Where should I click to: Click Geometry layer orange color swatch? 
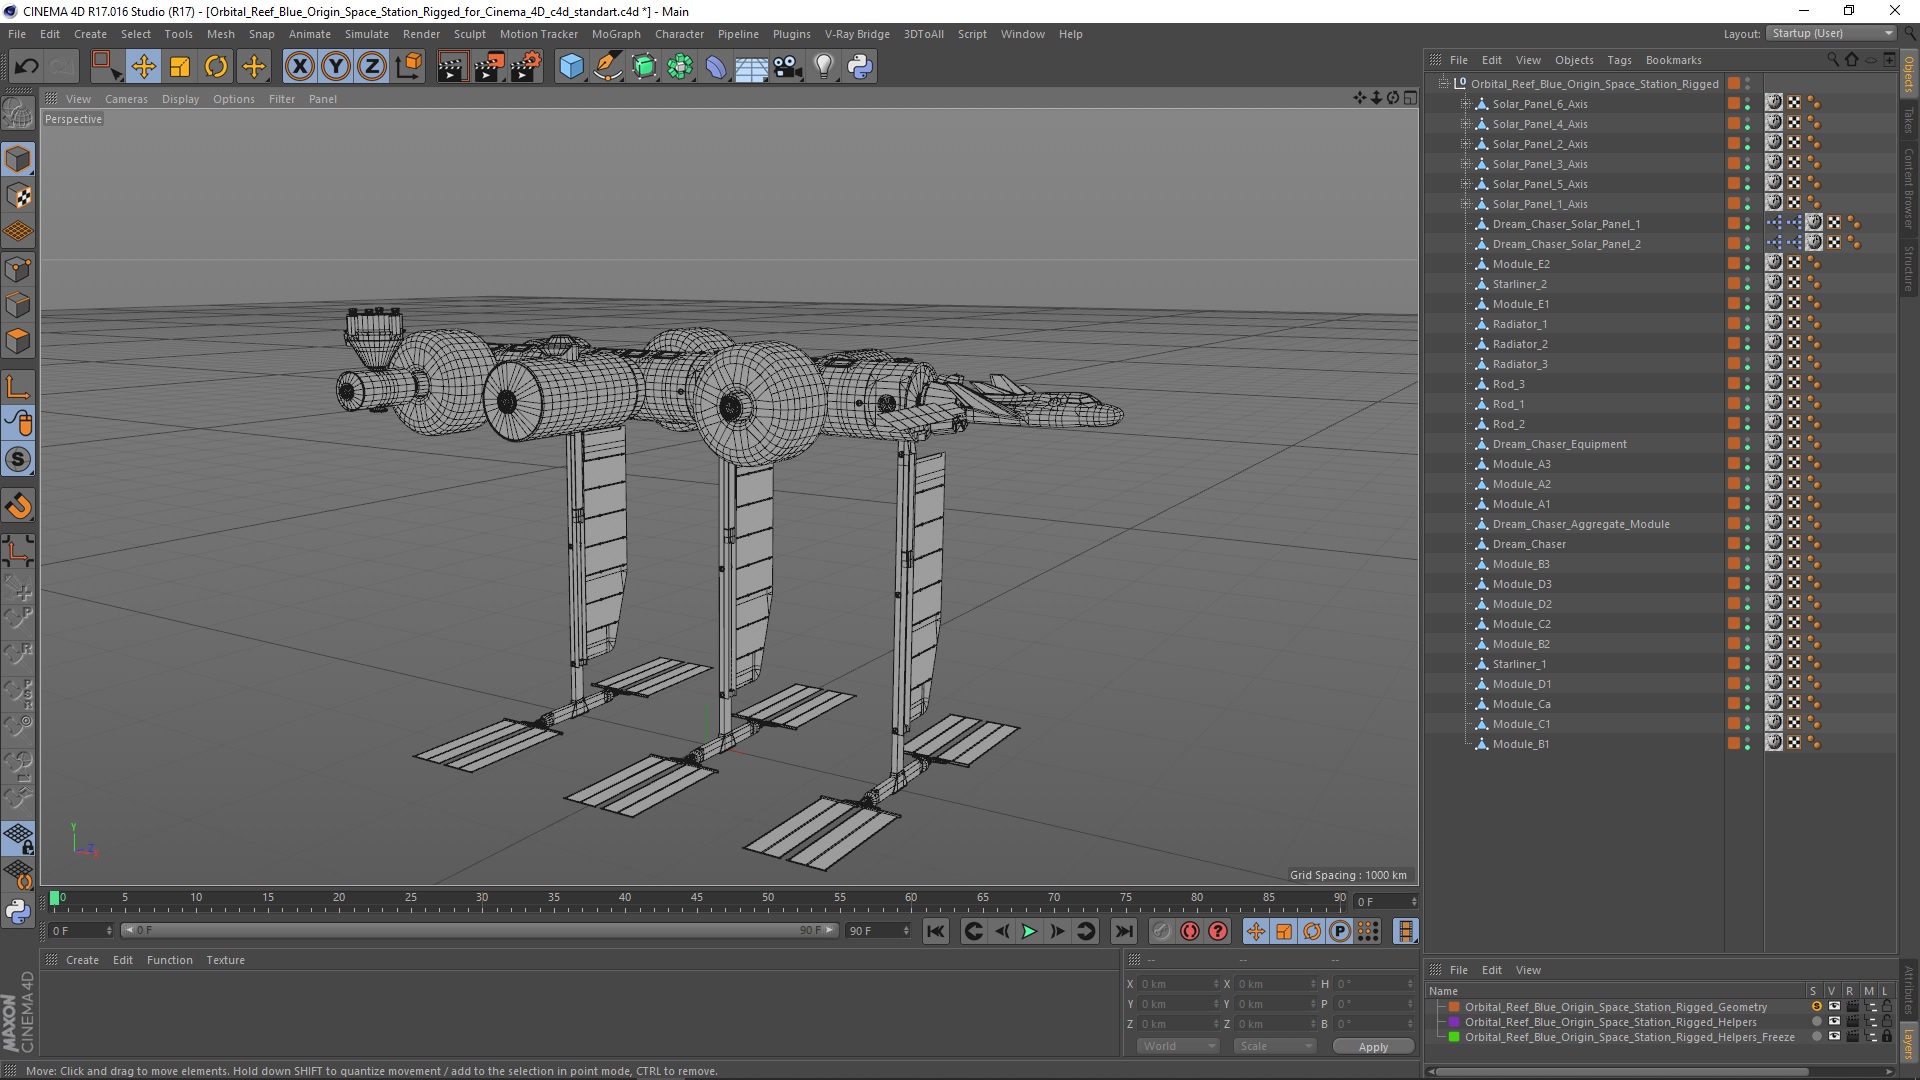[x=1454, y=1007]
